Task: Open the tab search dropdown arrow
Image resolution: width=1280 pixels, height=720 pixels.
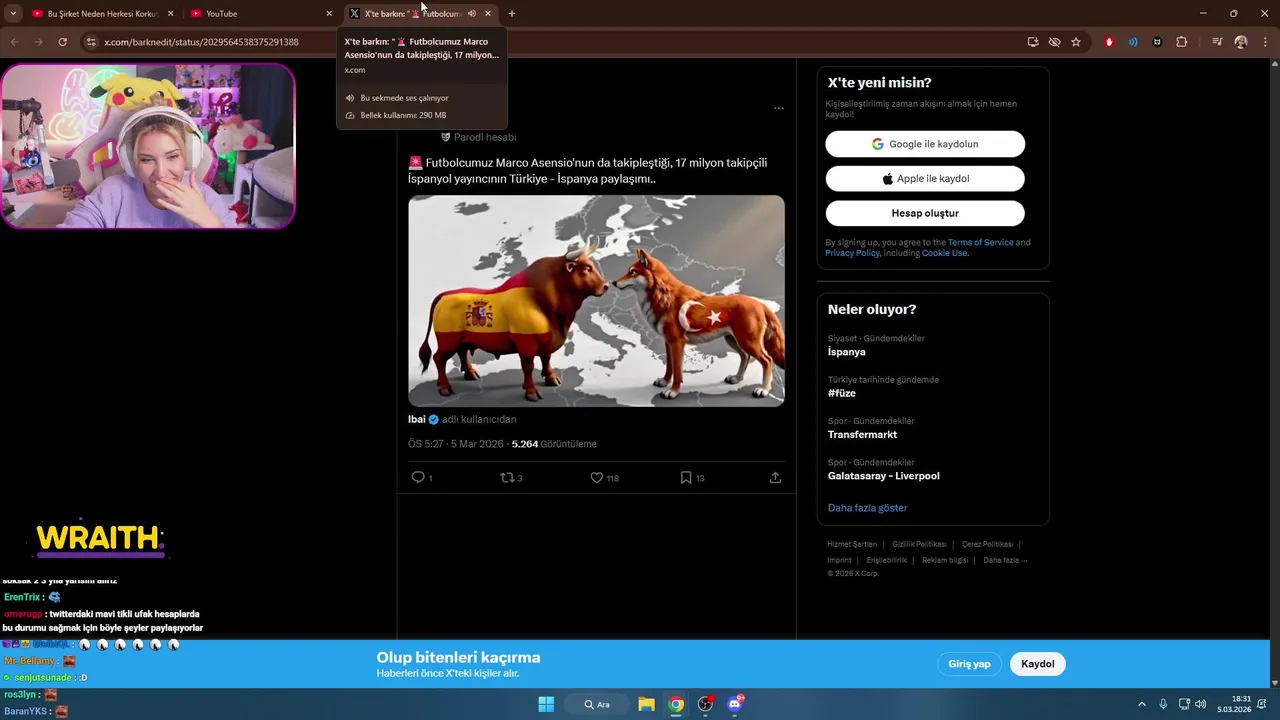Action: pyautogui.click(x=13, y=14)
